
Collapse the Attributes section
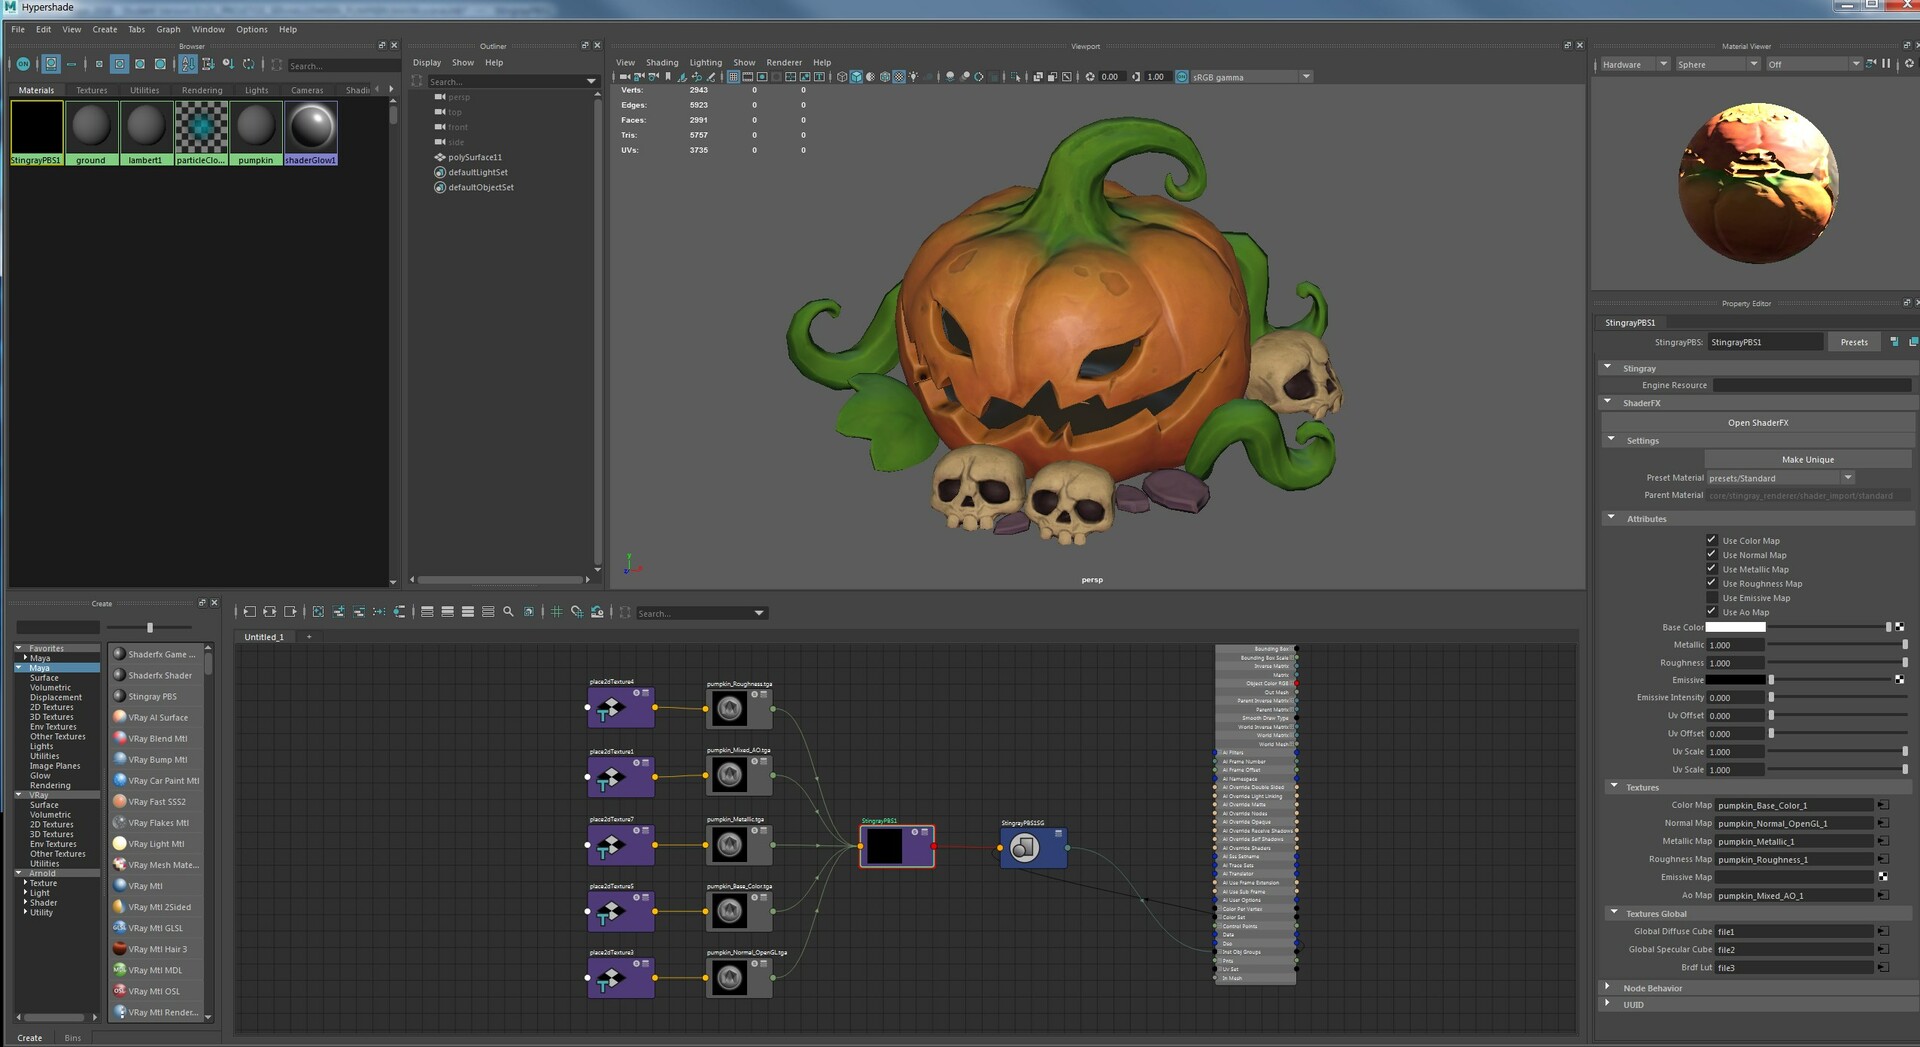point(1611,518)
